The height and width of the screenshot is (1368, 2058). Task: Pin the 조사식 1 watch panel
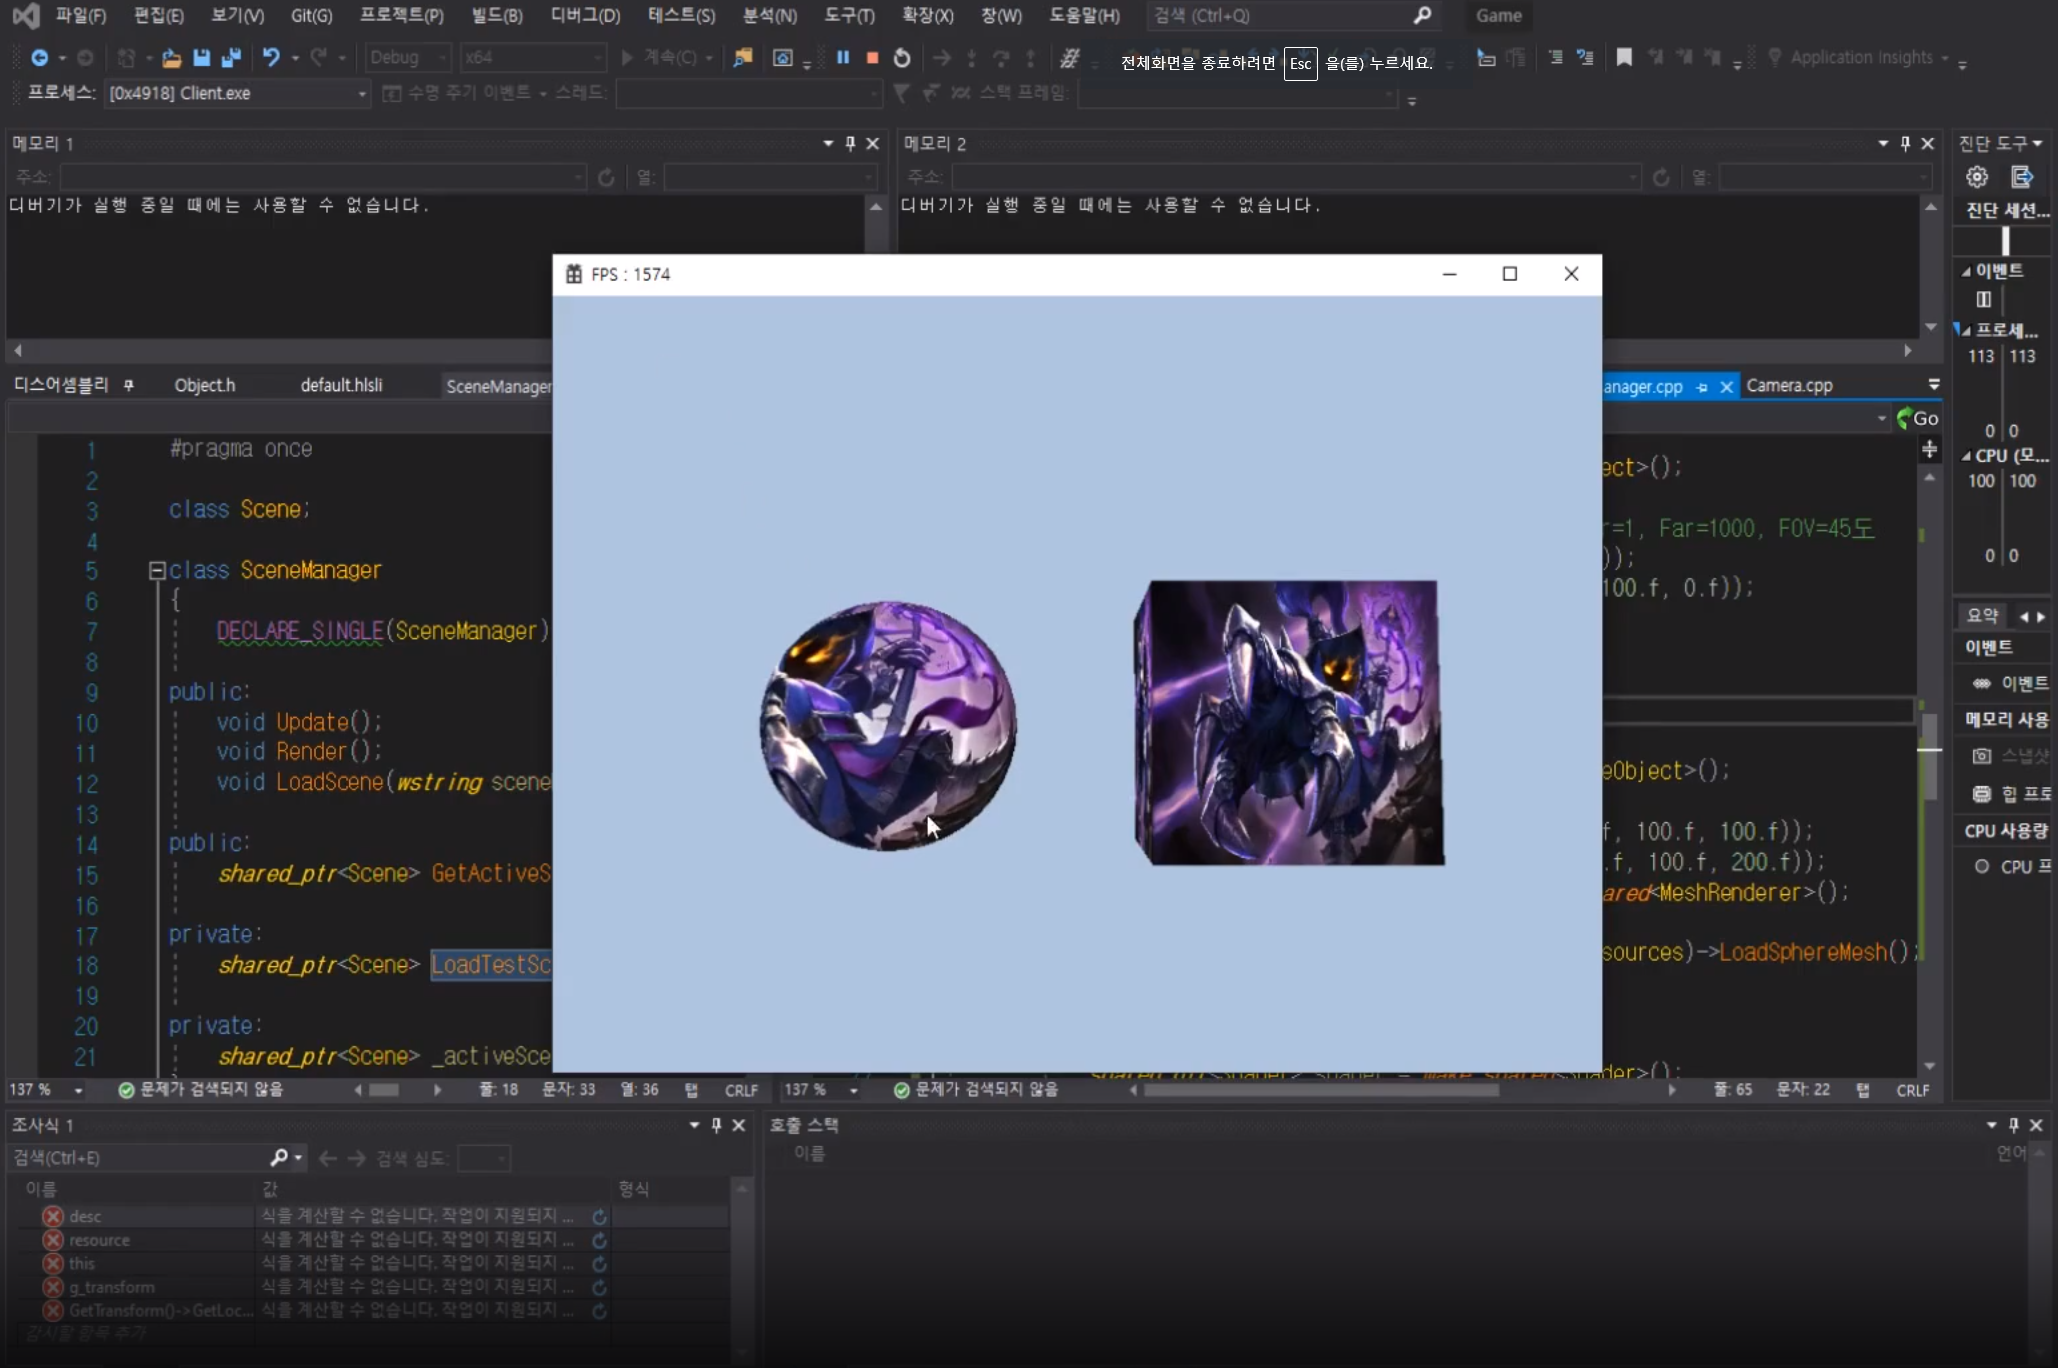coord(714,1124)
